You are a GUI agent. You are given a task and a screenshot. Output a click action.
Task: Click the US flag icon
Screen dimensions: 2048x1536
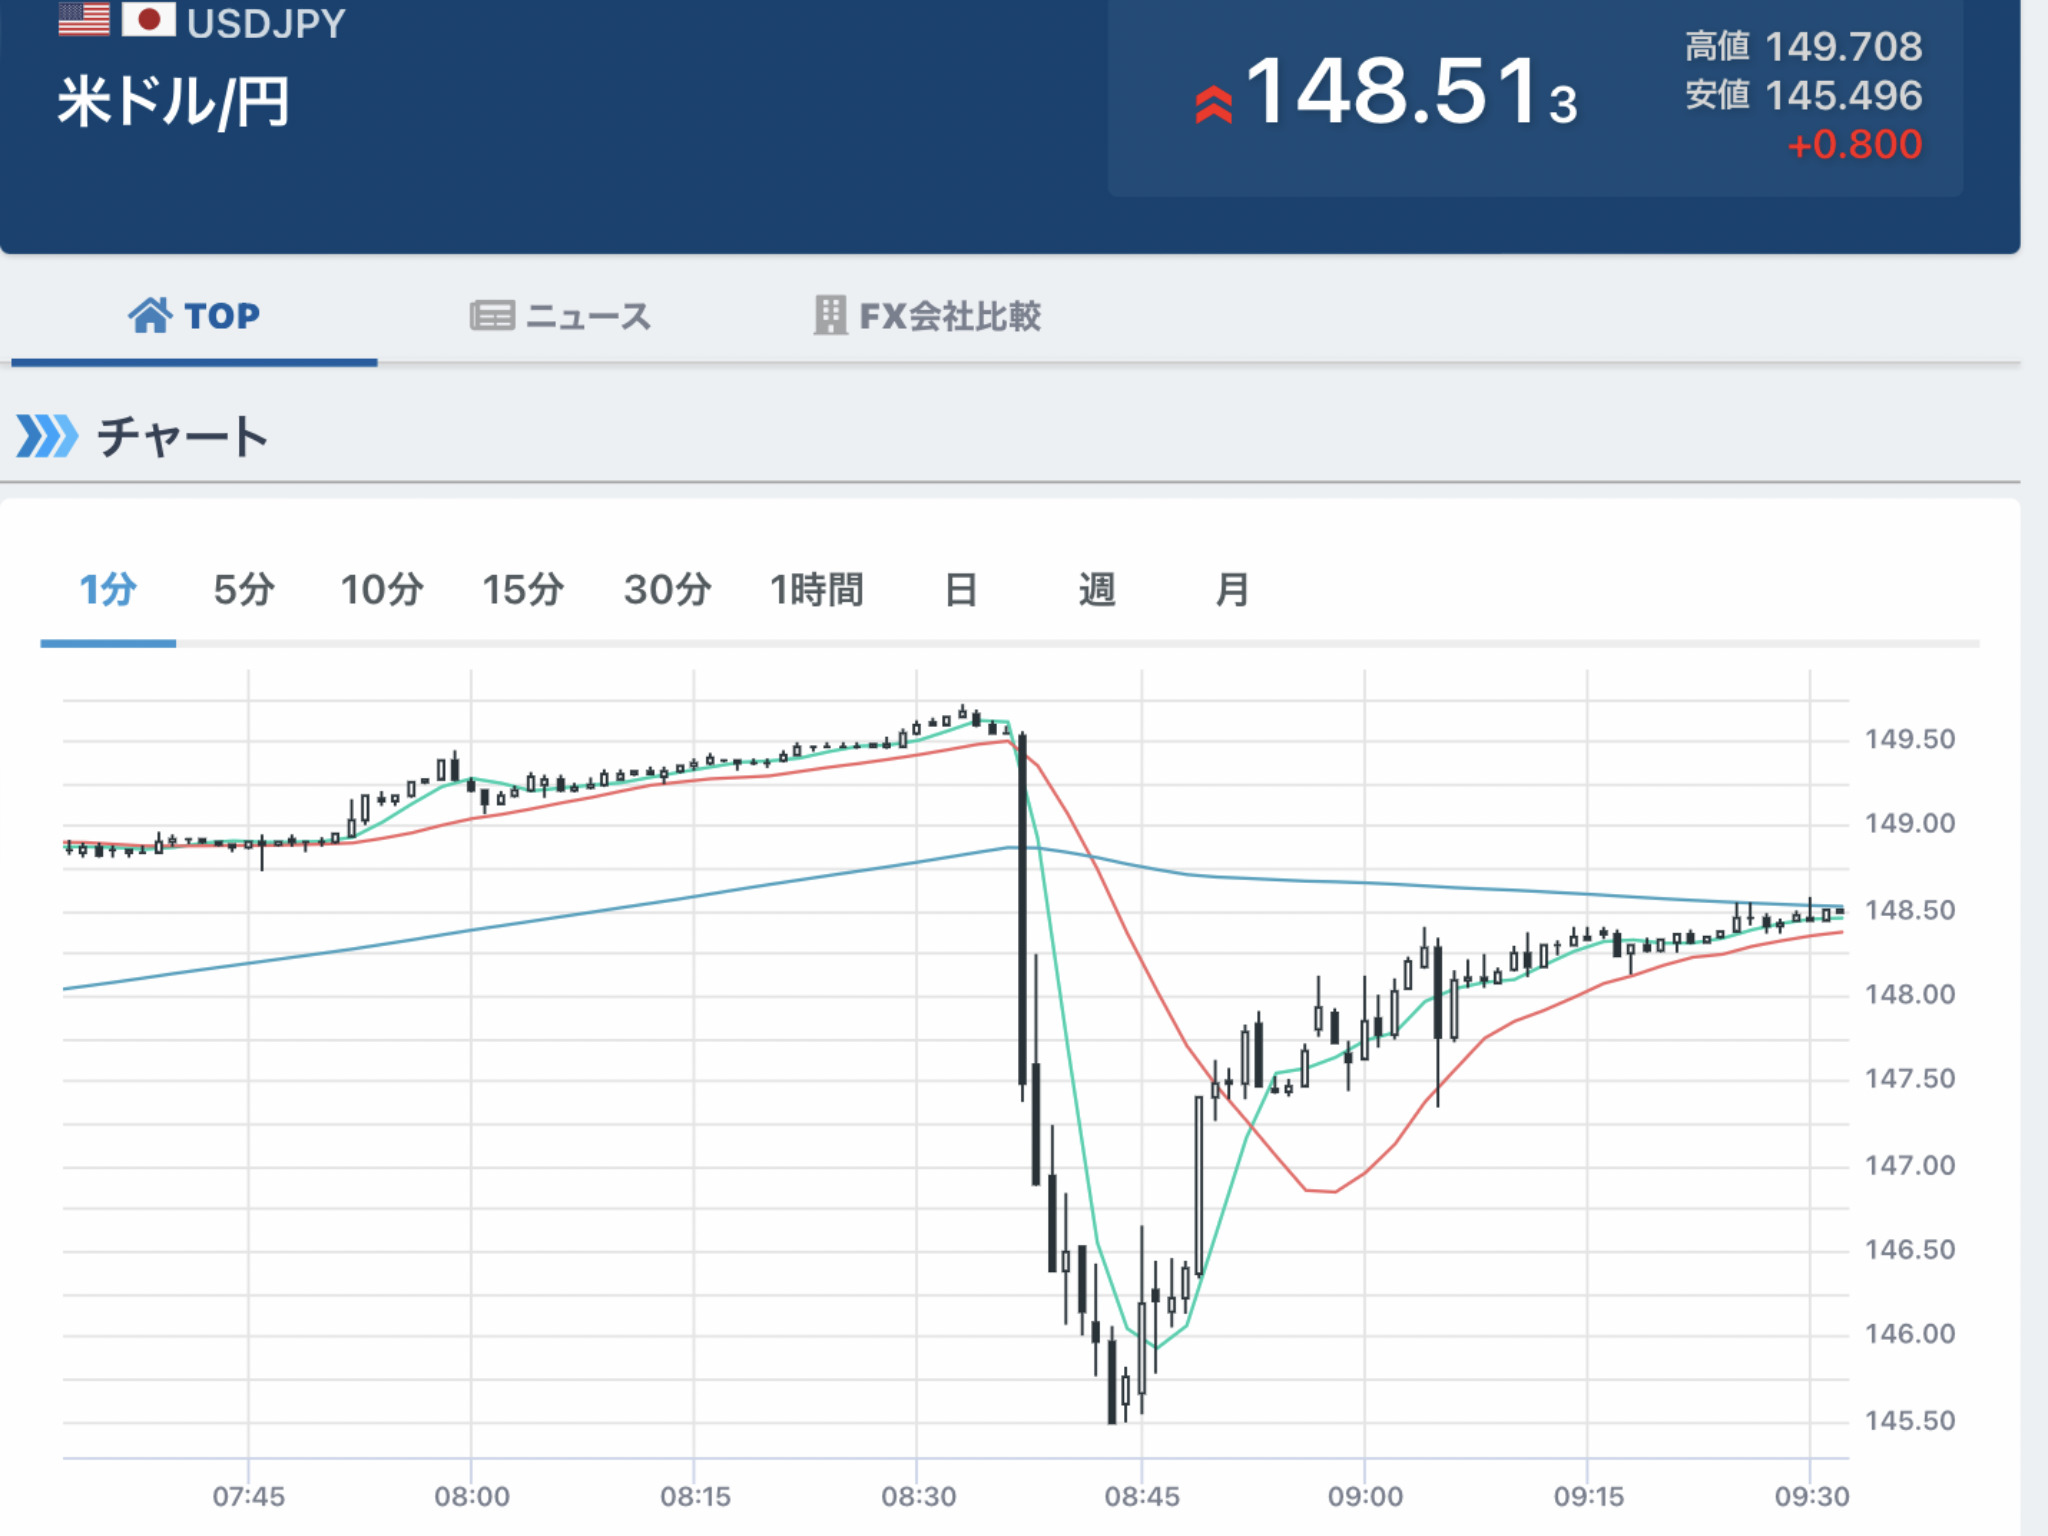tap(84, 18)
